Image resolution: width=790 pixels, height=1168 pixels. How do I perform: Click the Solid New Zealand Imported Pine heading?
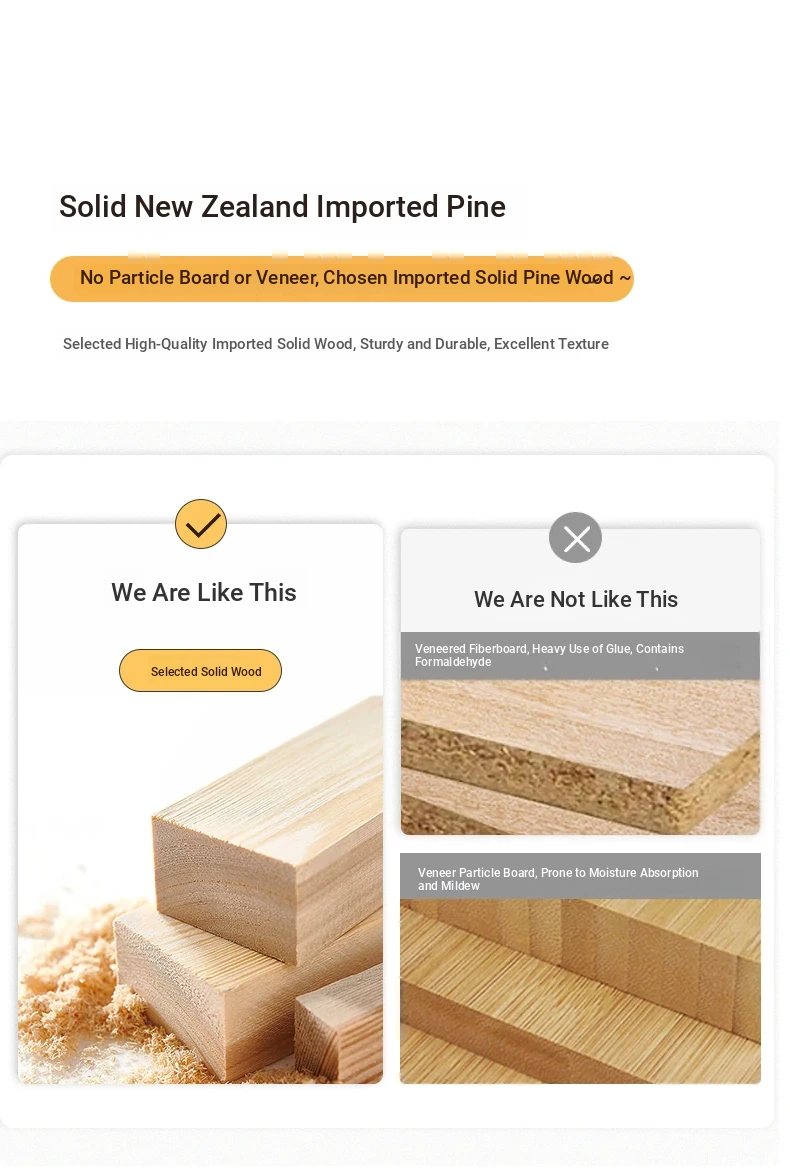point(282,206)
